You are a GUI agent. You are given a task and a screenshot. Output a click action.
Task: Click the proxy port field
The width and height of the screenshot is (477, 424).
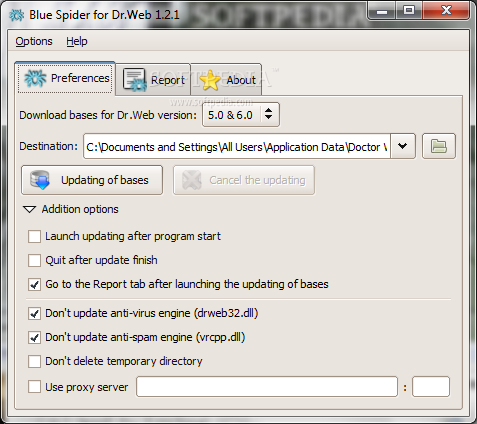click(x=431, y=387)
